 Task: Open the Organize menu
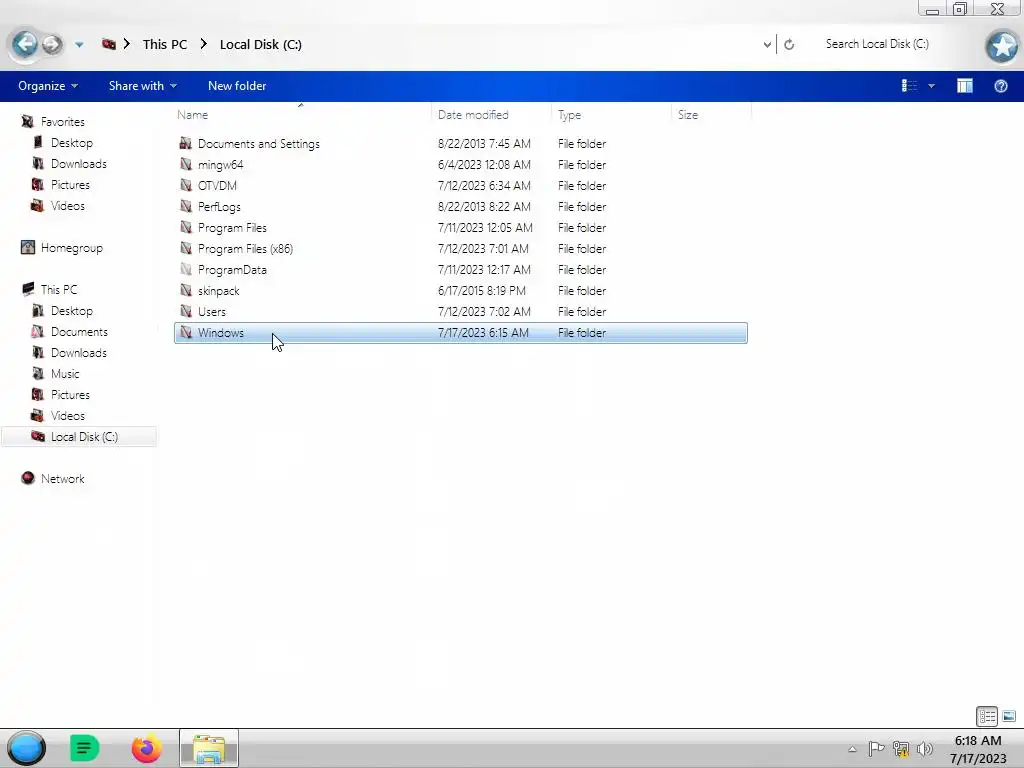48,86
